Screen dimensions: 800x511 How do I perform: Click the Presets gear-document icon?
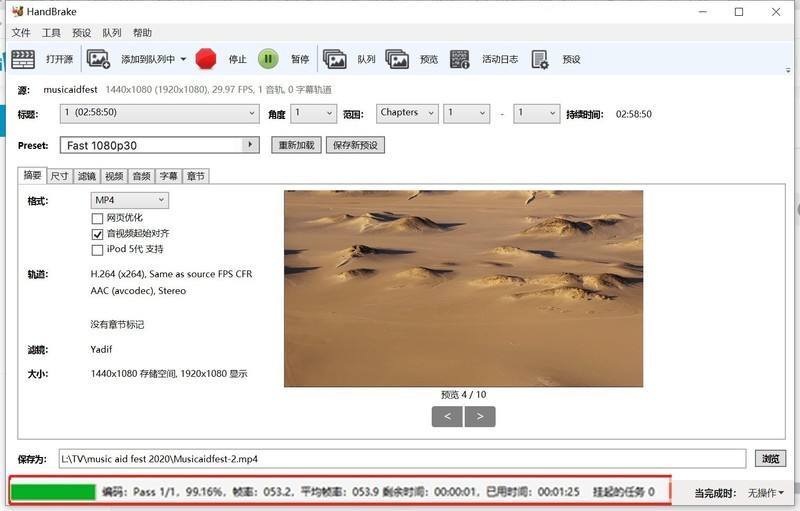pos(540,59)
